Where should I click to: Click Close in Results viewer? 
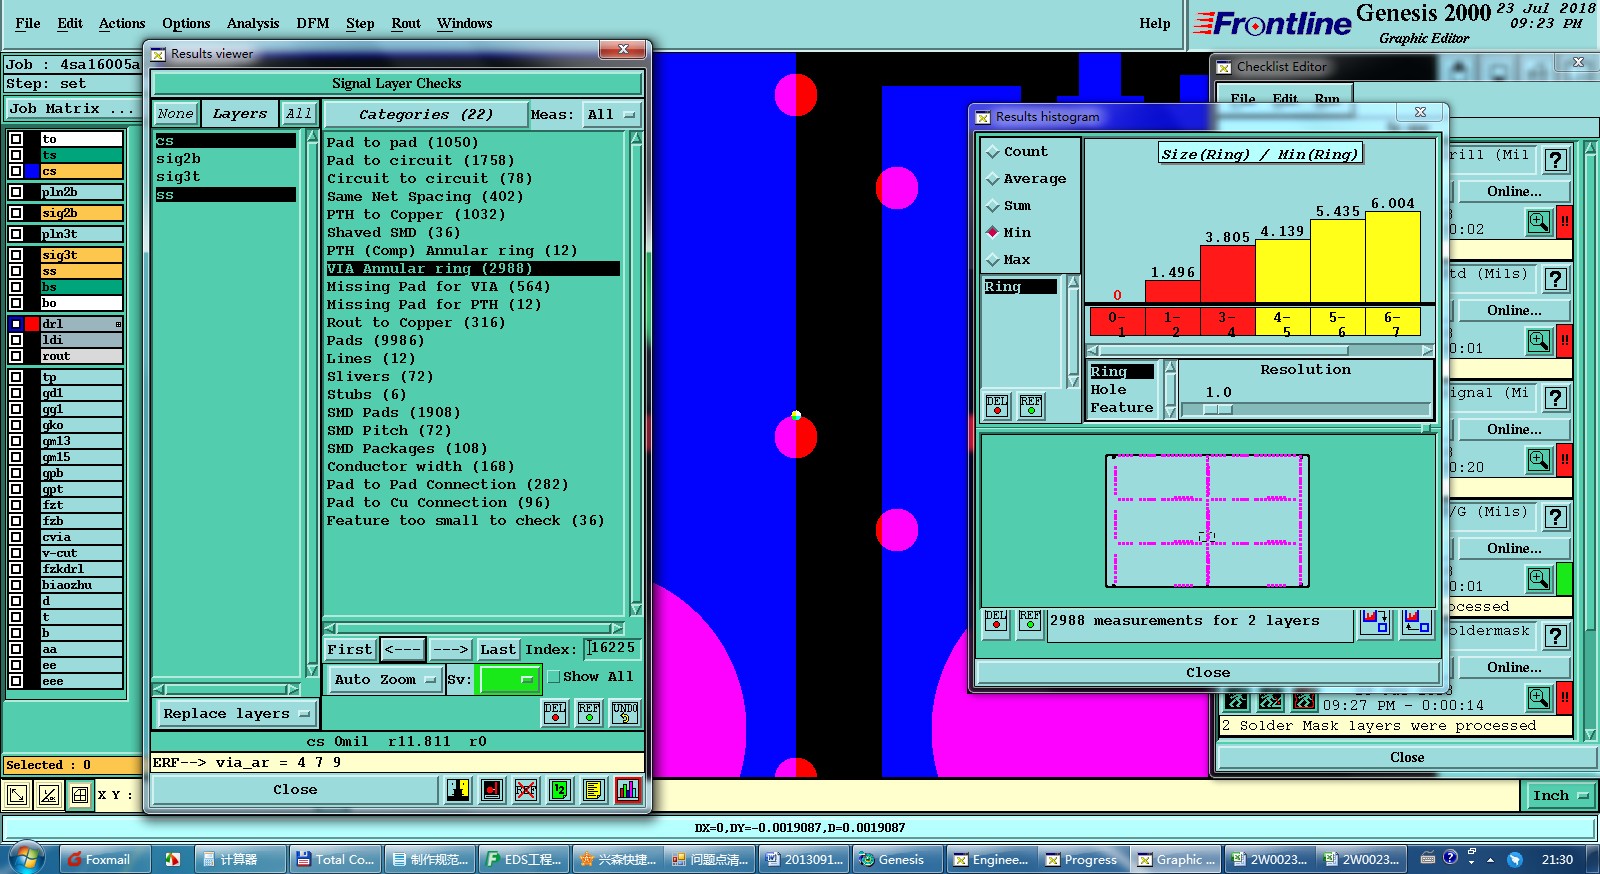[295, 790]
